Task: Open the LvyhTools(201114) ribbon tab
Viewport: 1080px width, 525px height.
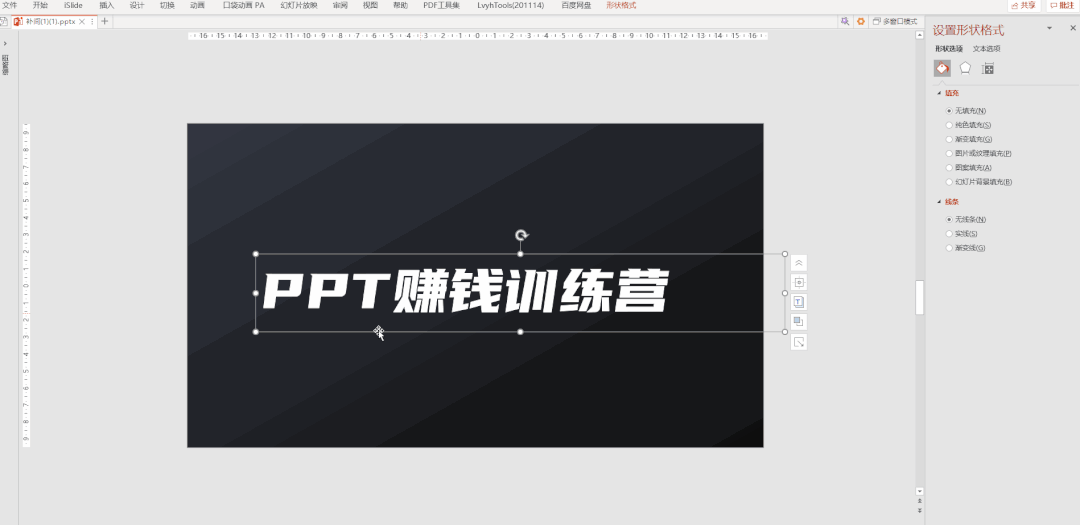Action: click(510, 6)
